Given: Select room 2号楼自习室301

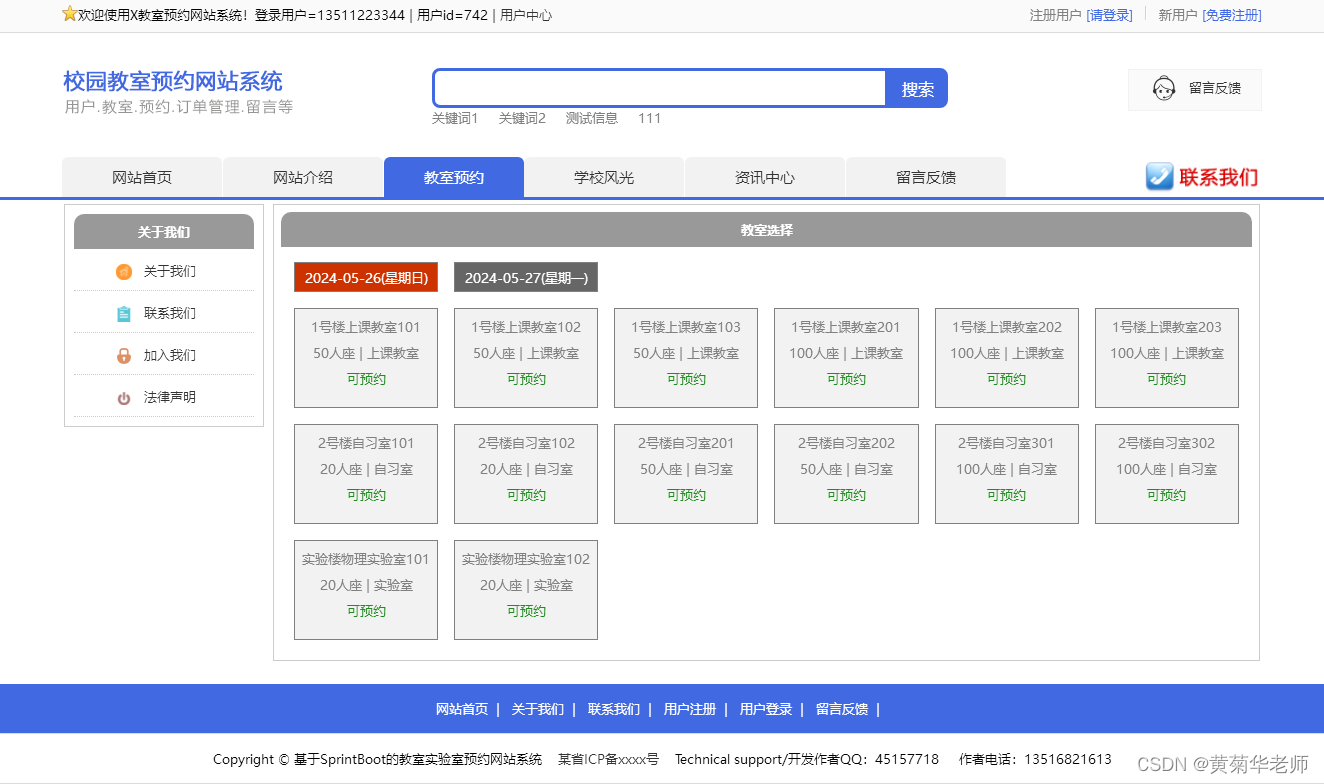Looking at the screenshot, I should point(1007,474).
